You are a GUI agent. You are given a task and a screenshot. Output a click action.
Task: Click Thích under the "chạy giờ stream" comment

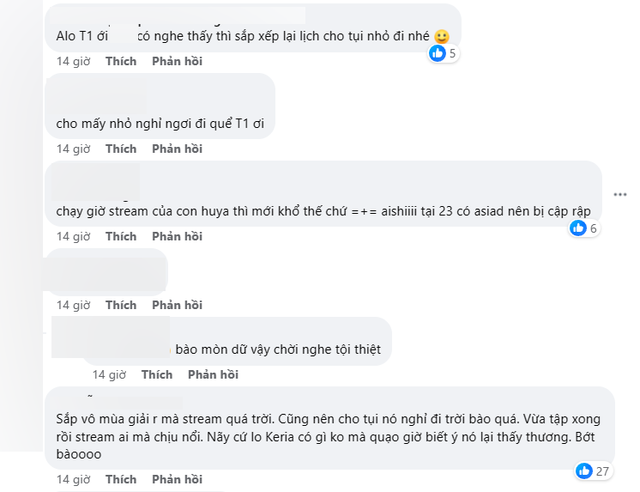pyautogui.click(x=121, y=237)
